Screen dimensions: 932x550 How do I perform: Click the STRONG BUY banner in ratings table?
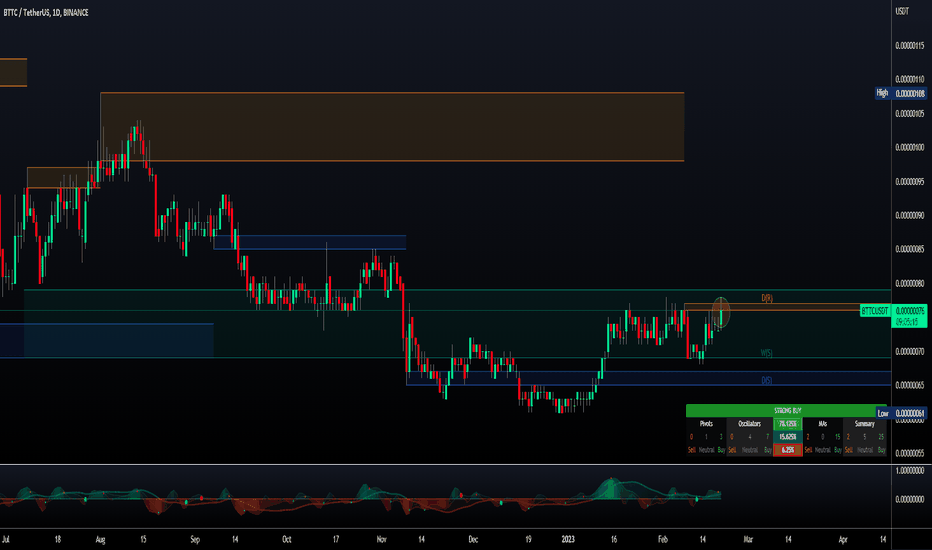coord(787,410)
